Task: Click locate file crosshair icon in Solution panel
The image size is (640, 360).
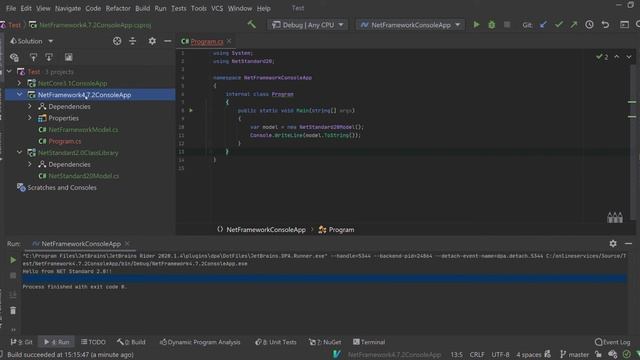Action: [x=117, y=41]
